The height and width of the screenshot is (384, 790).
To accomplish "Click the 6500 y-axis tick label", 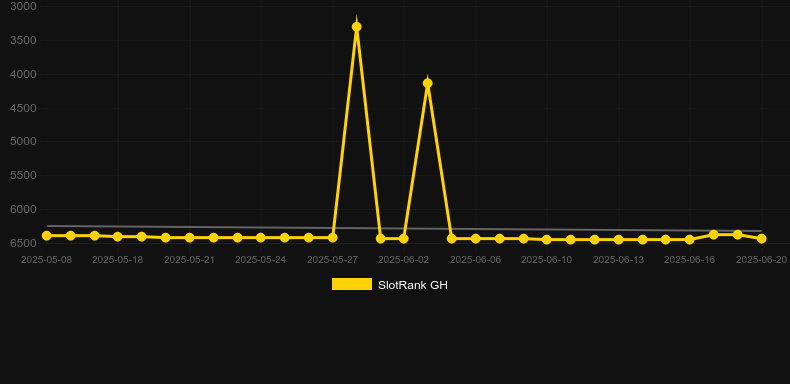I will click(23, 243).
